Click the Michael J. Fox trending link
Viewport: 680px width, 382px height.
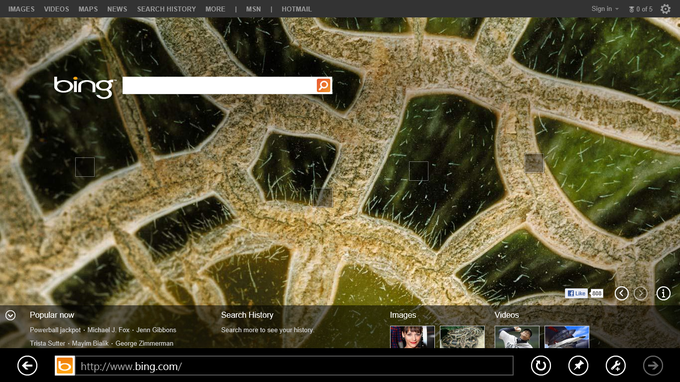click(x=108, y=330)
